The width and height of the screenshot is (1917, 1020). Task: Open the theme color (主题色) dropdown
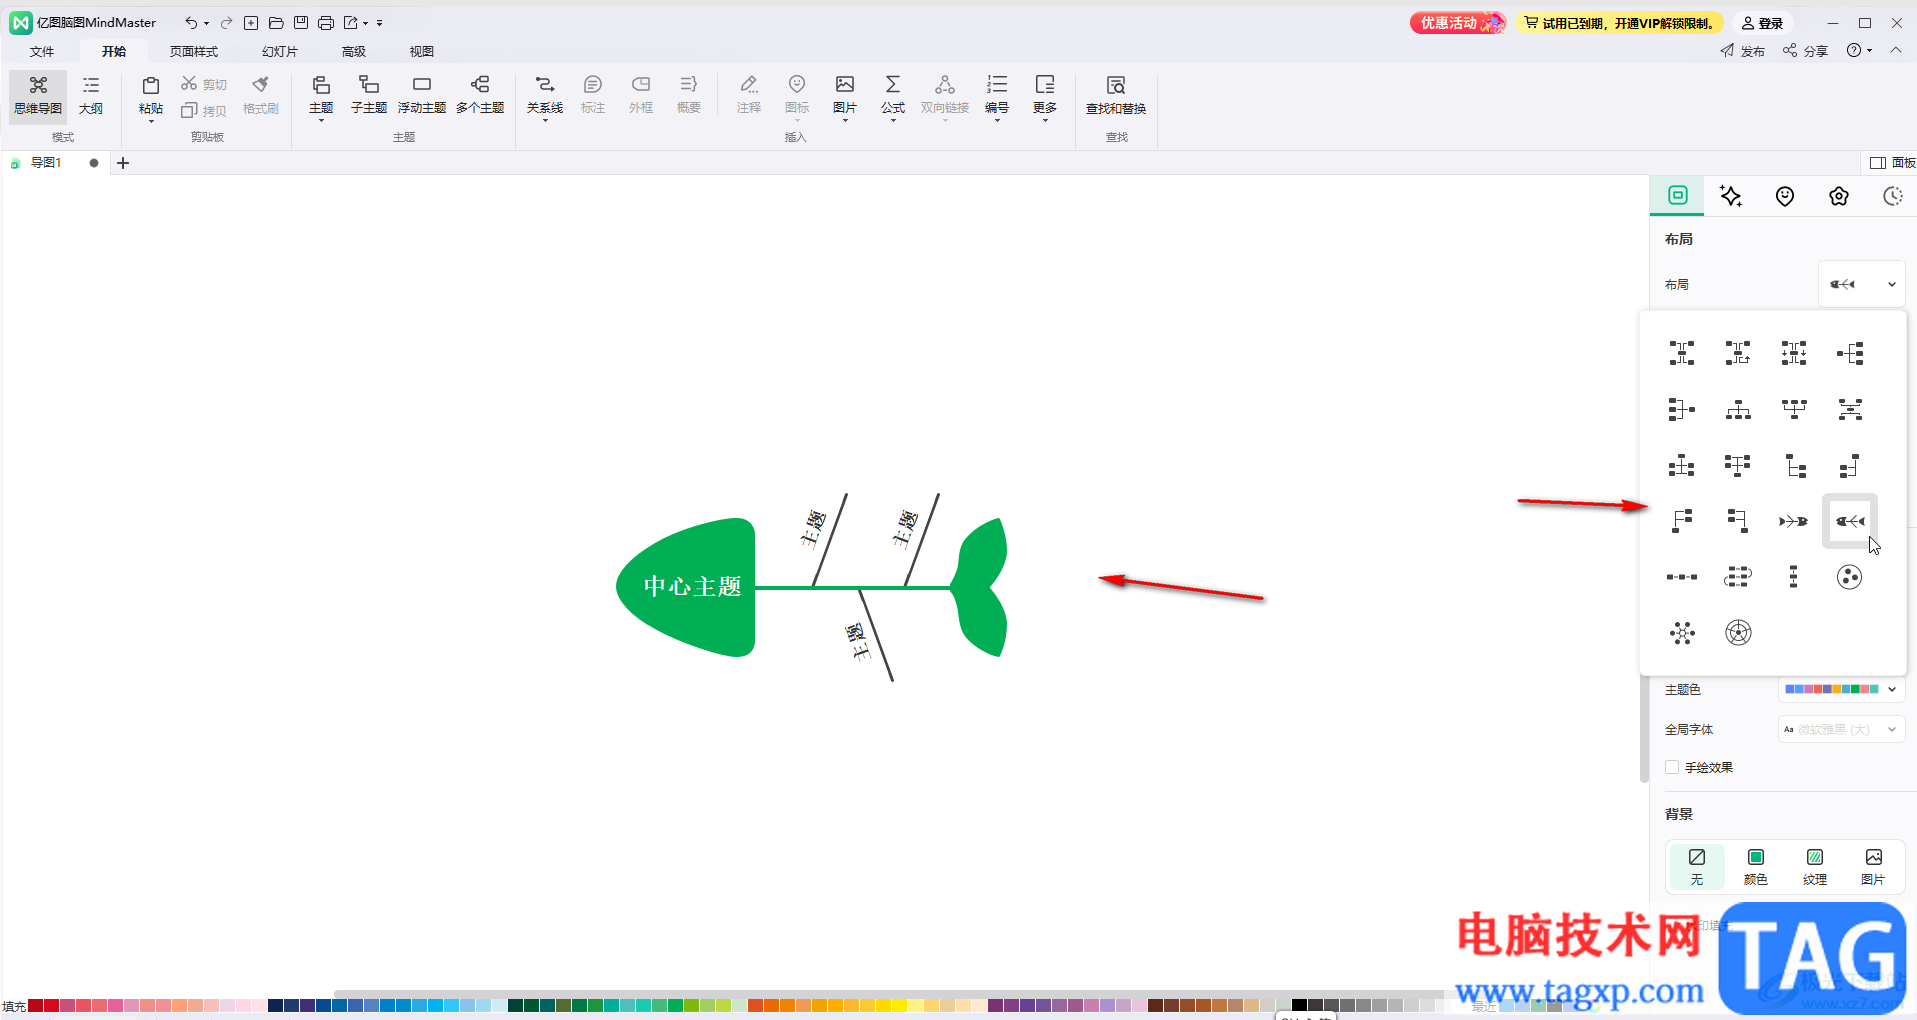[x=1841, y=689]
